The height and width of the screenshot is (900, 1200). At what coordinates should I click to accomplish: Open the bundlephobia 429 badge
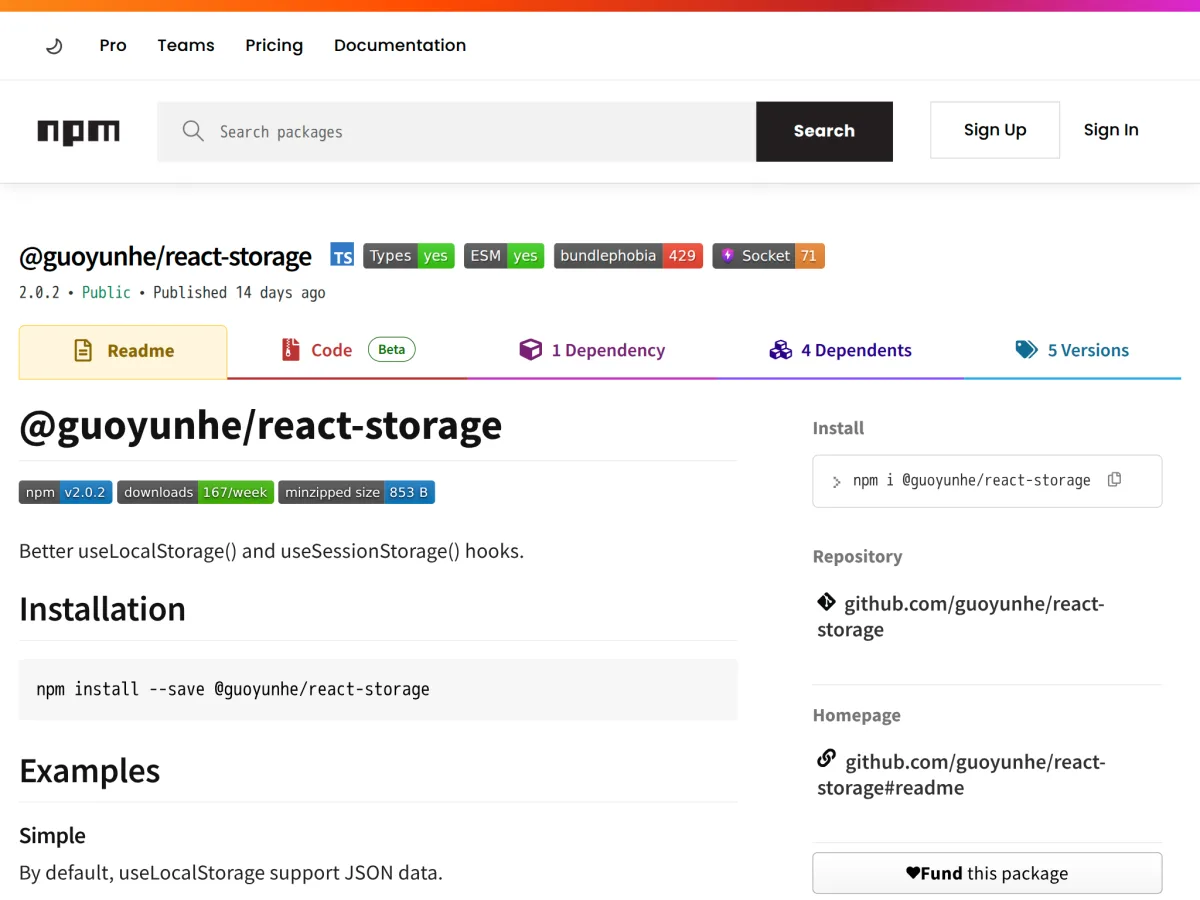click(628, 256)
